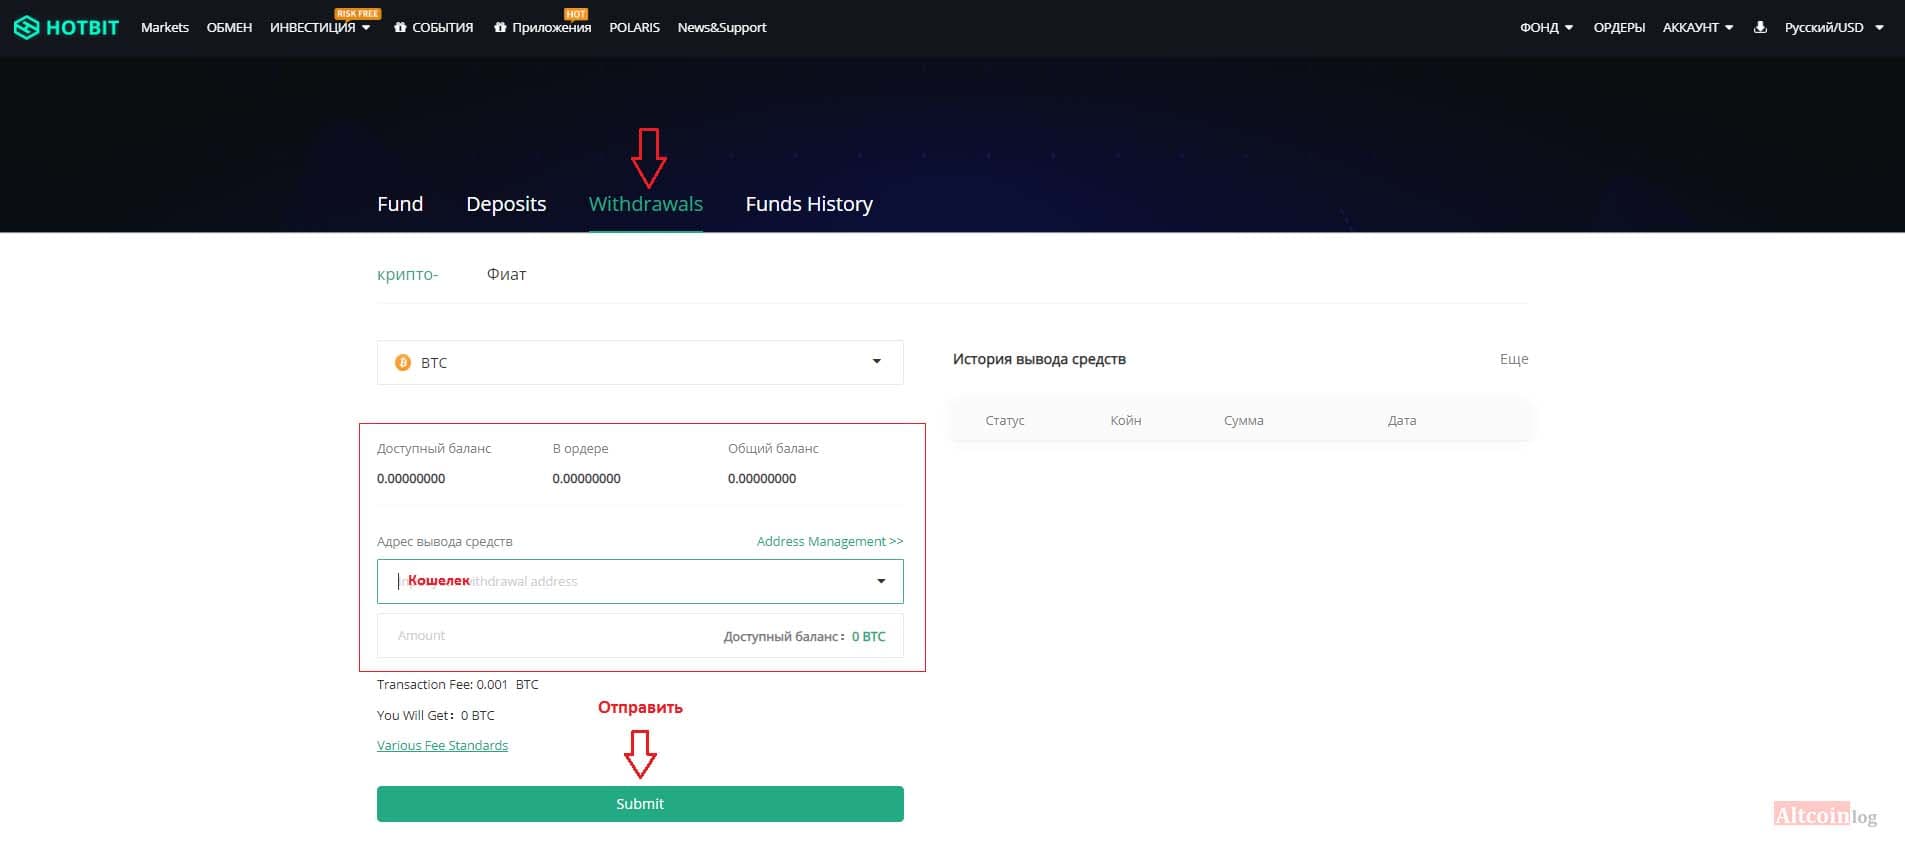Screen dimensions: 1905x855
Task: Open the POLARIS menu item
Action: click(634, 28)
